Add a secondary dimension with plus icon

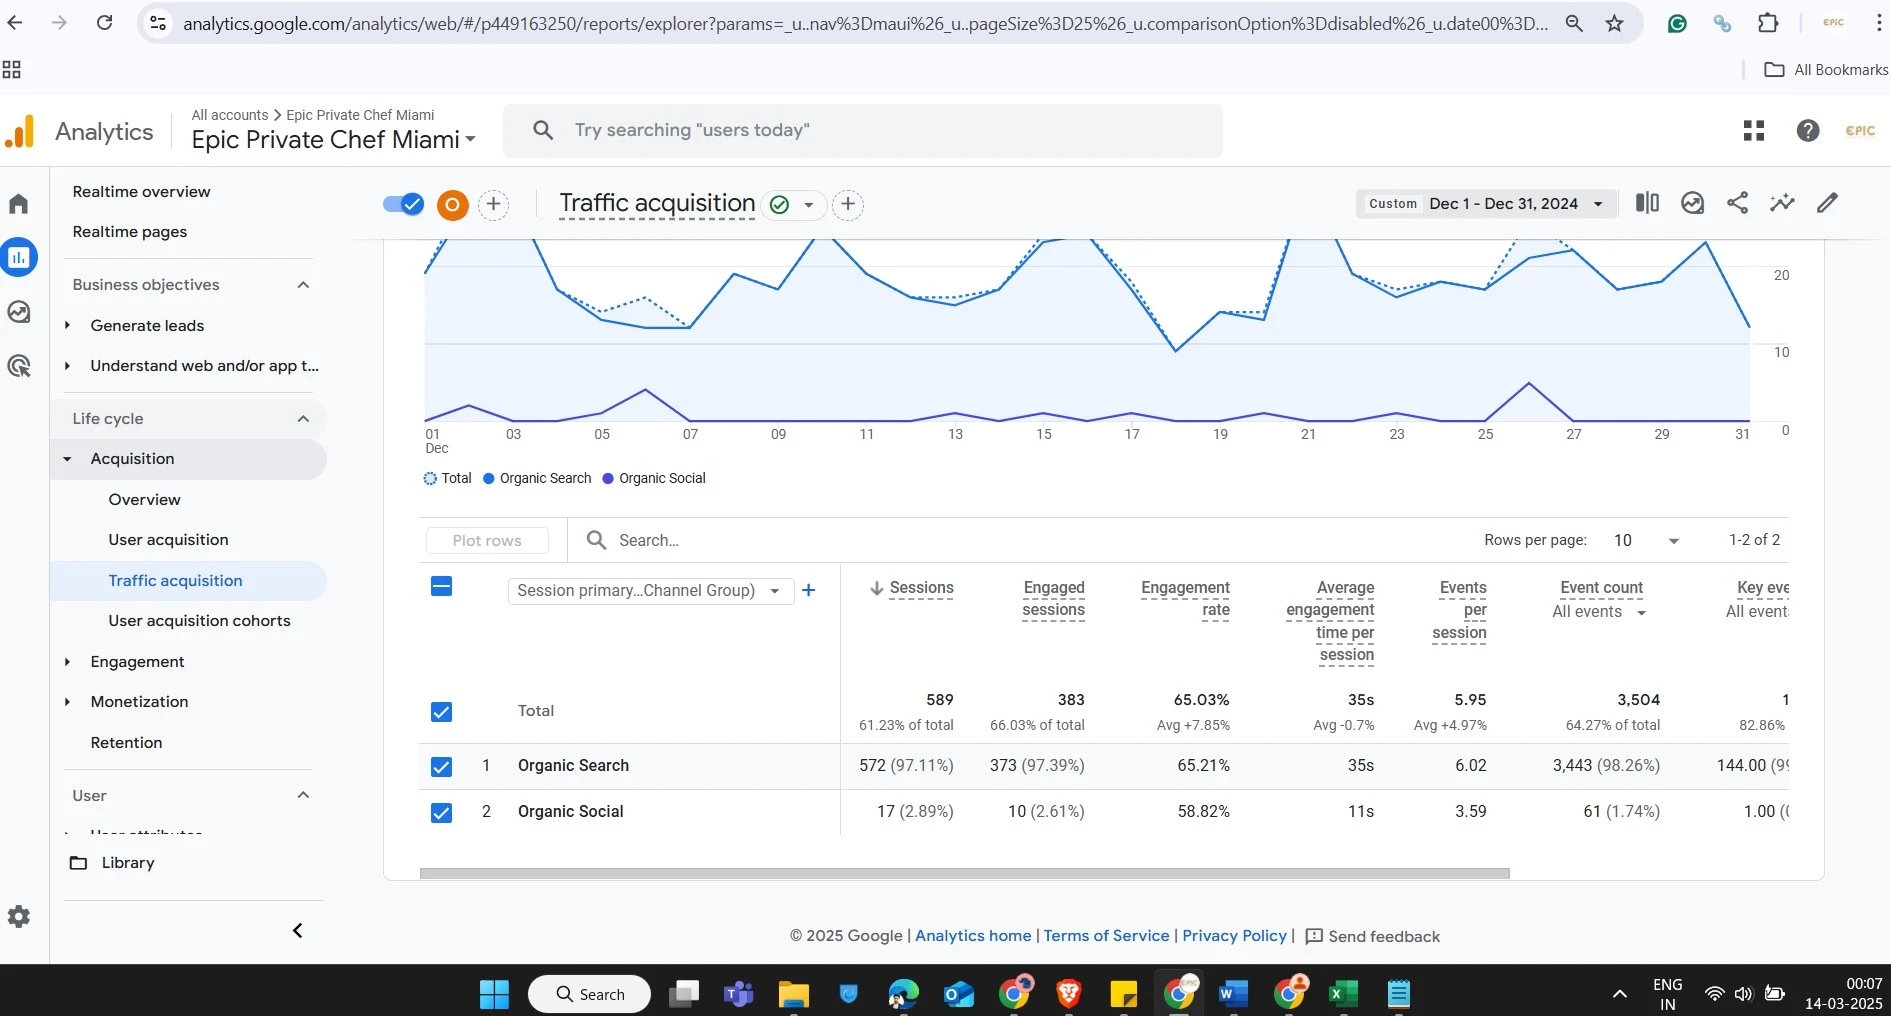809,590
